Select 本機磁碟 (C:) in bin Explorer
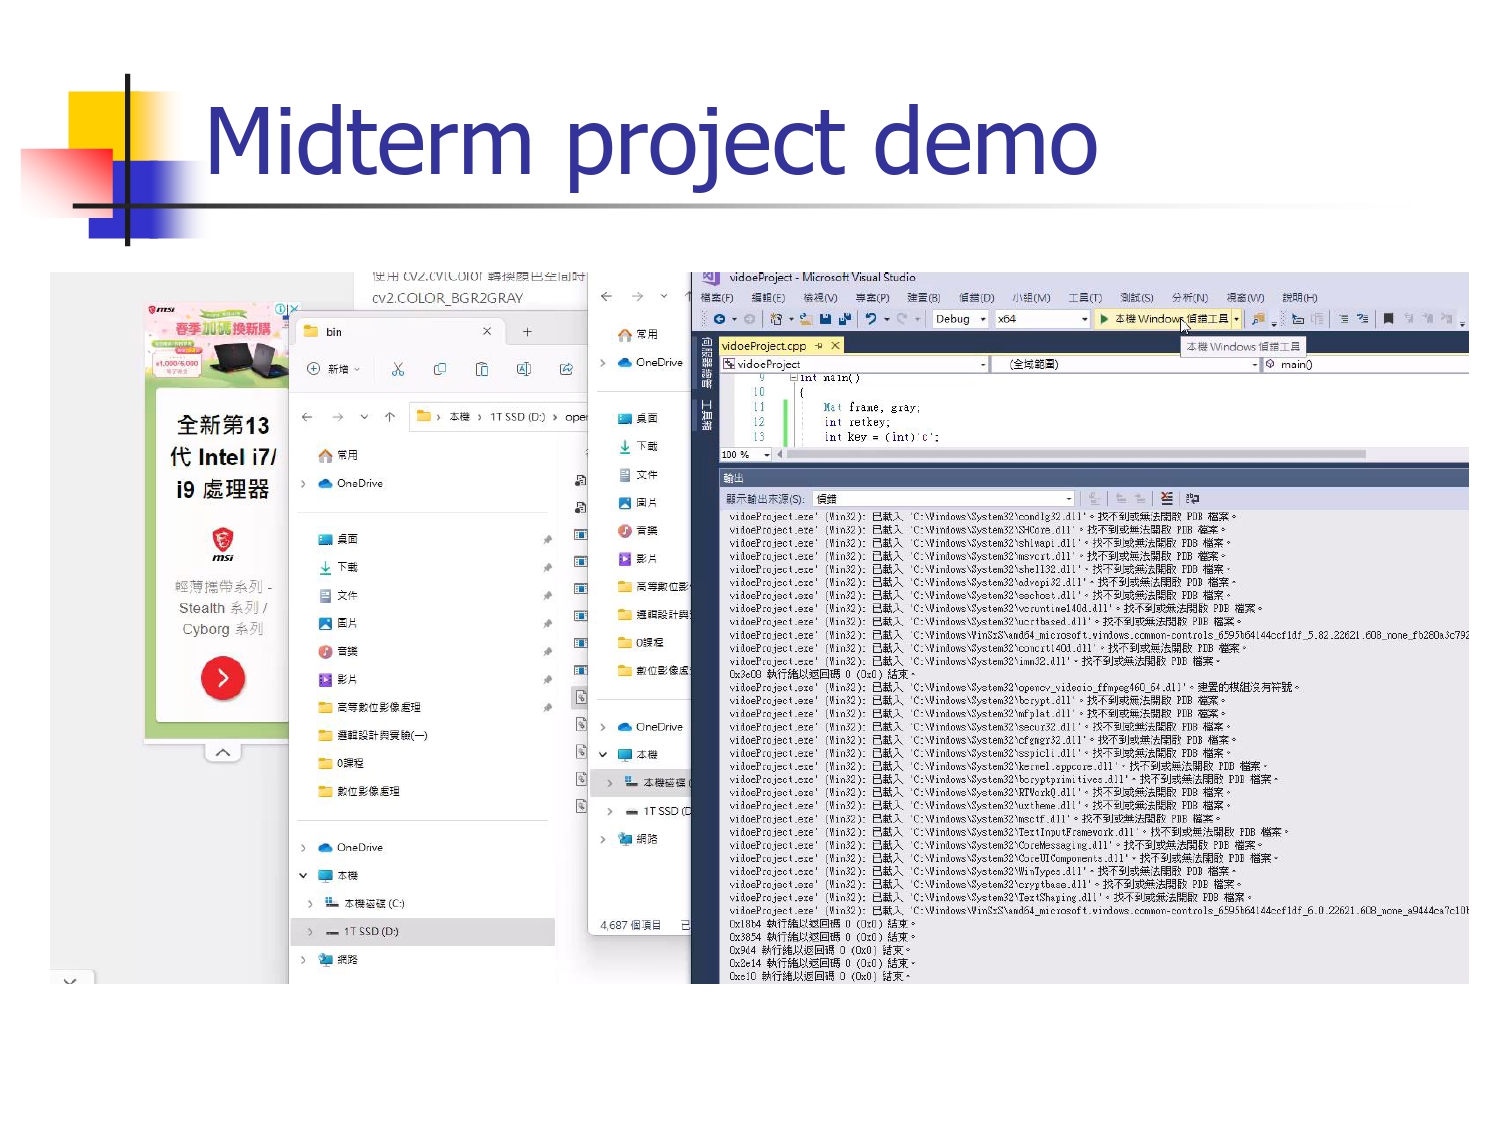Image resolution: width=1500 pixels, height=1125 pixels. coord(374,904)
